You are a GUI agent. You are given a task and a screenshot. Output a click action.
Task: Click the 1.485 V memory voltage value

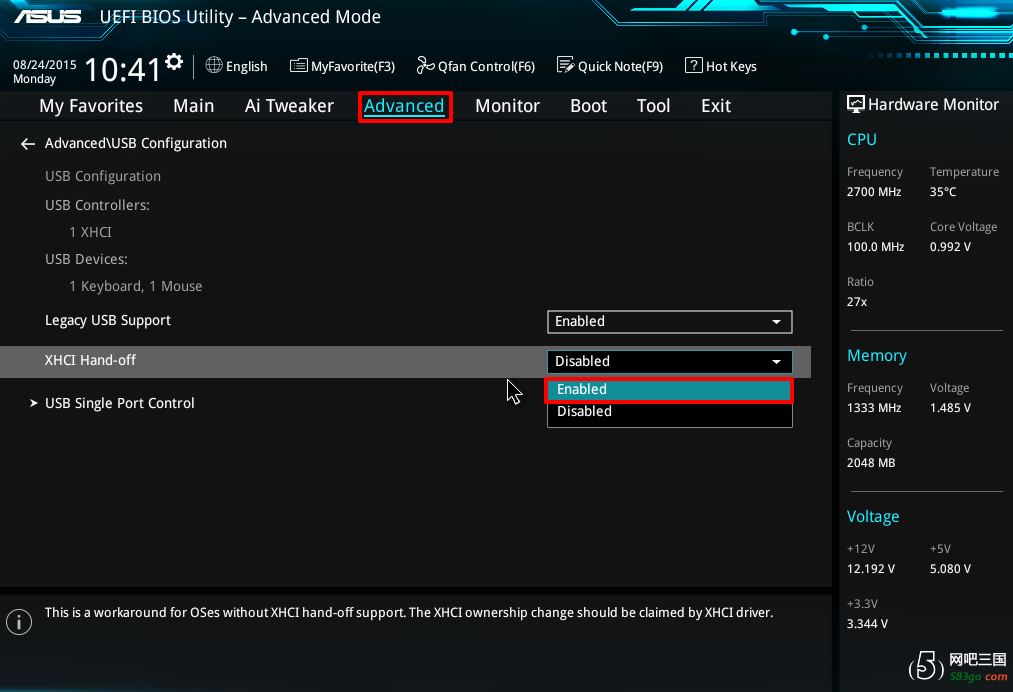950,408
